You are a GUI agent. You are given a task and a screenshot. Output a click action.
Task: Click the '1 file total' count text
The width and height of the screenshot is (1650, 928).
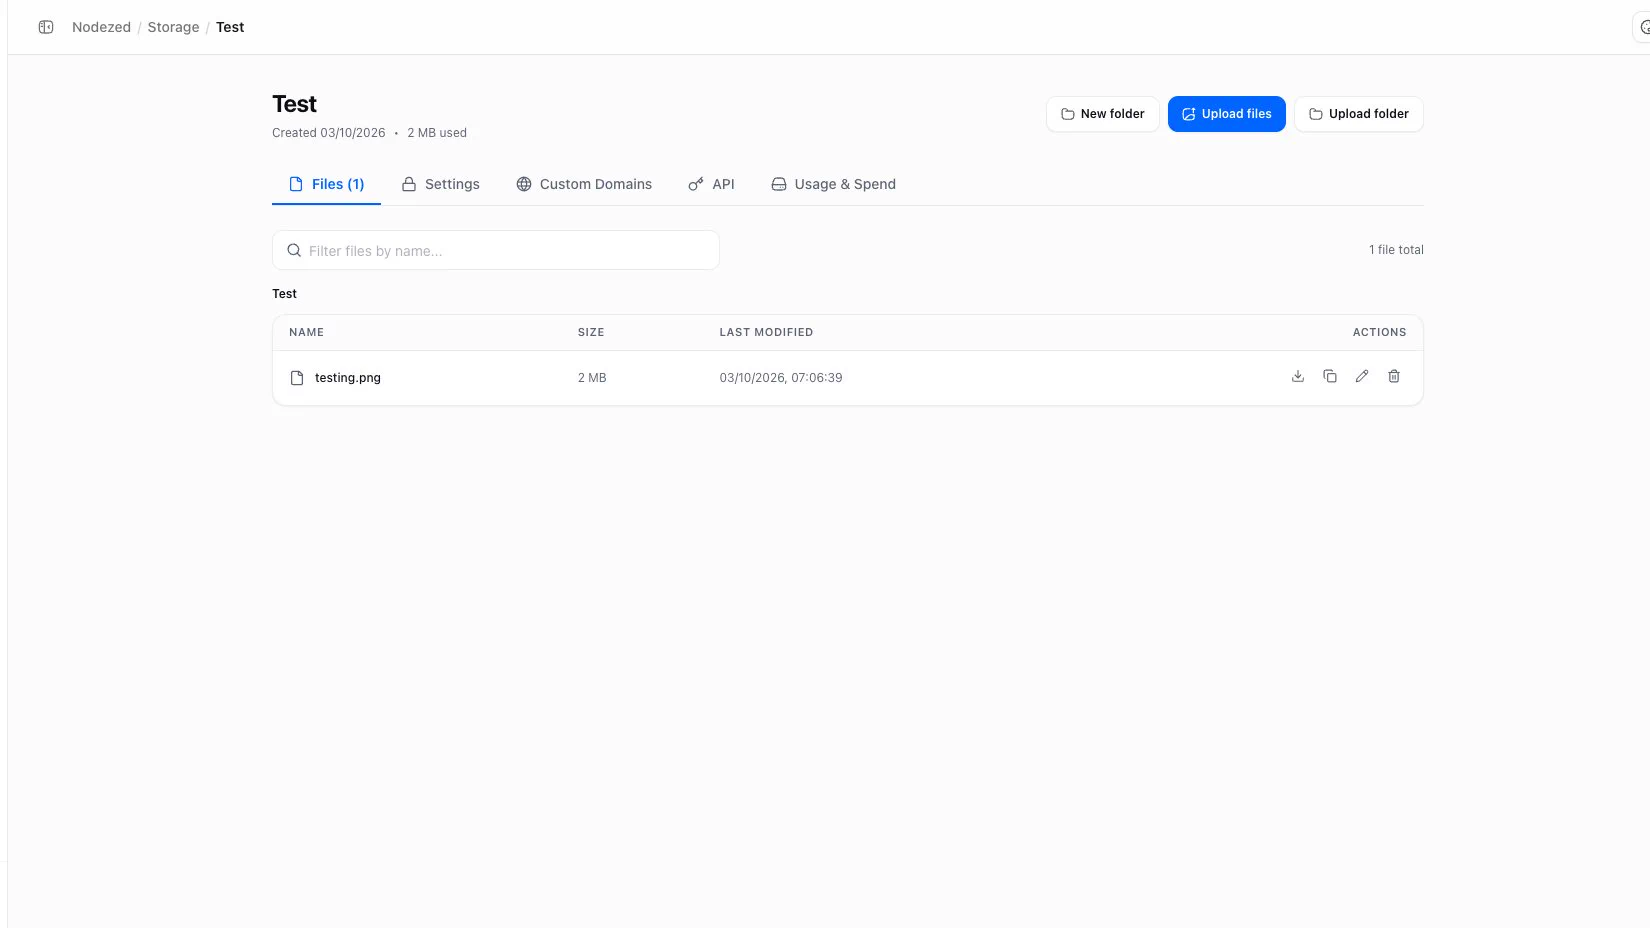coord(1396,250)
